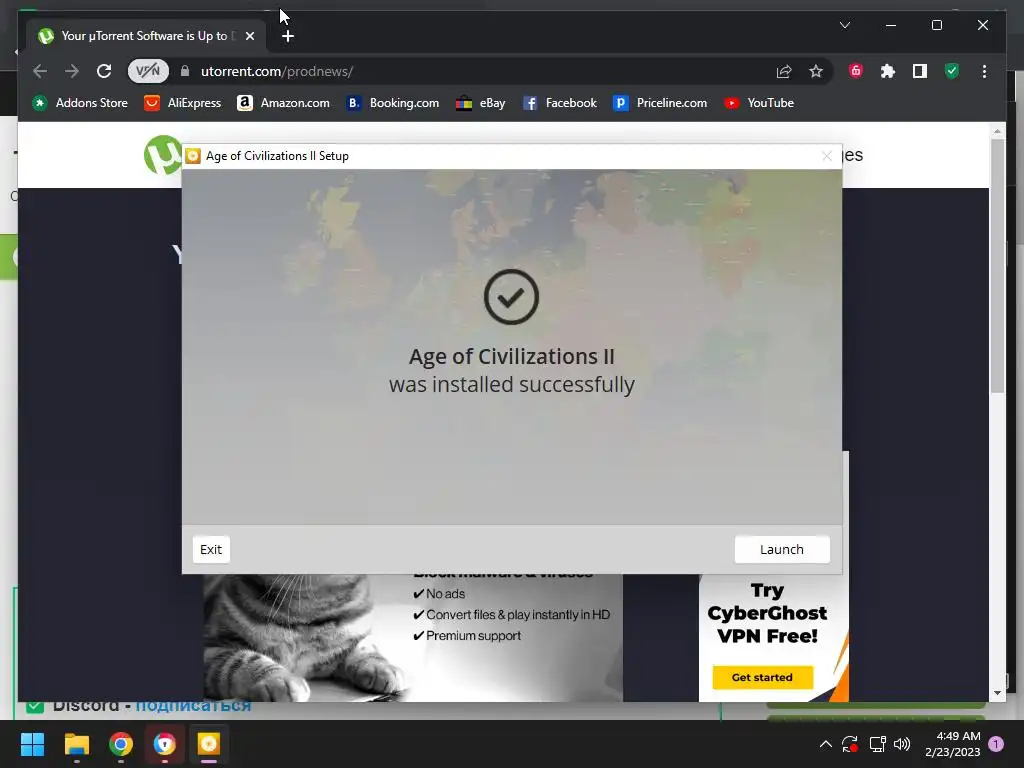This screenshot has height=768, width=1024.
Task: Click the browser back arrow
Action: pos(40,71)
